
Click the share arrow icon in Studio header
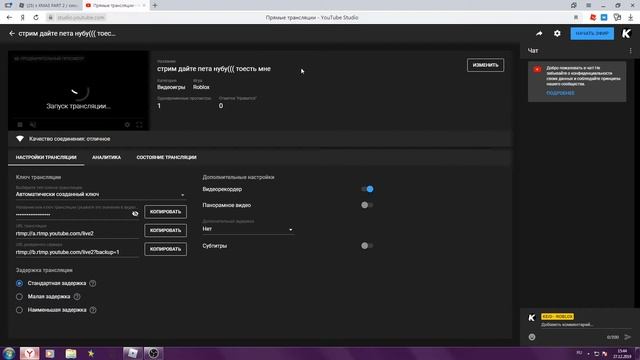pos(539,33)
